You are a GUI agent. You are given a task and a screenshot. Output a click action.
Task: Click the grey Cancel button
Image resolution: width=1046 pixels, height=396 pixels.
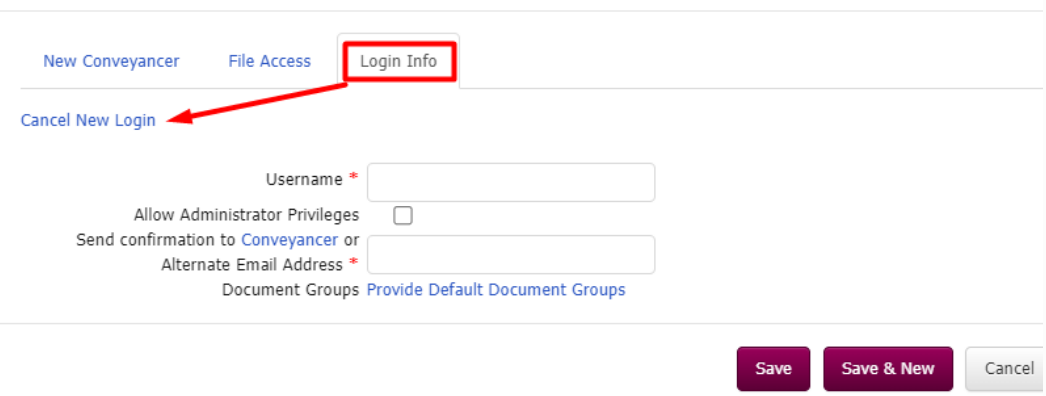tap(1005, 369)
